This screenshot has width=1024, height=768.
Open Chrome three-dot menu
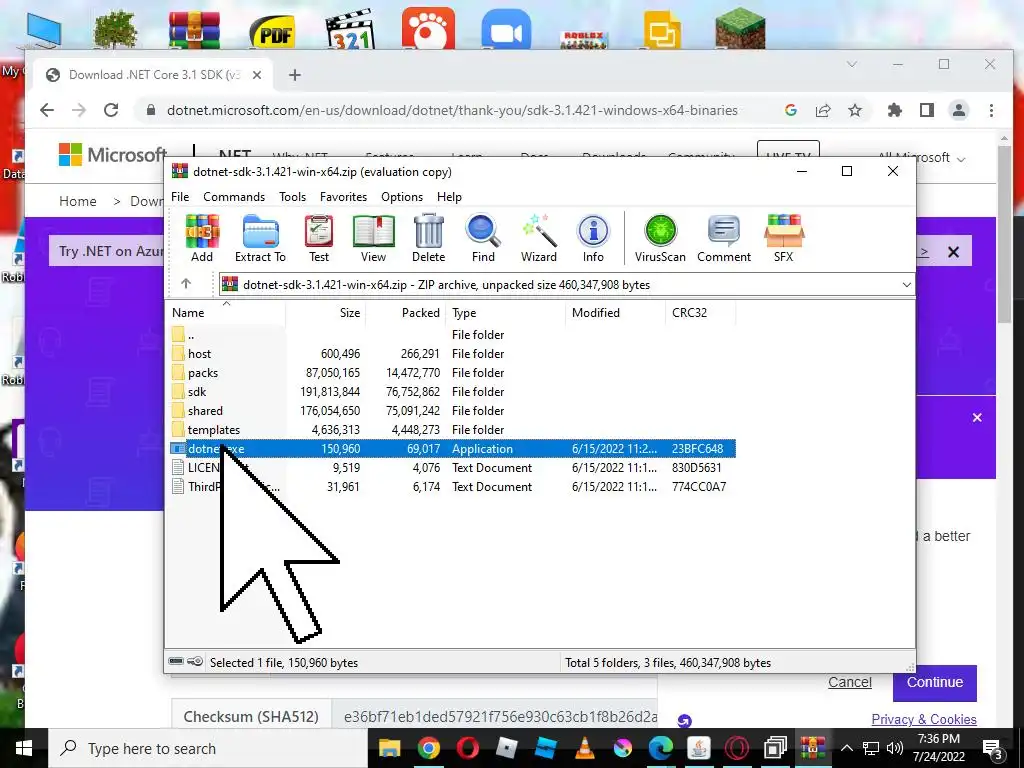(991, 110)
